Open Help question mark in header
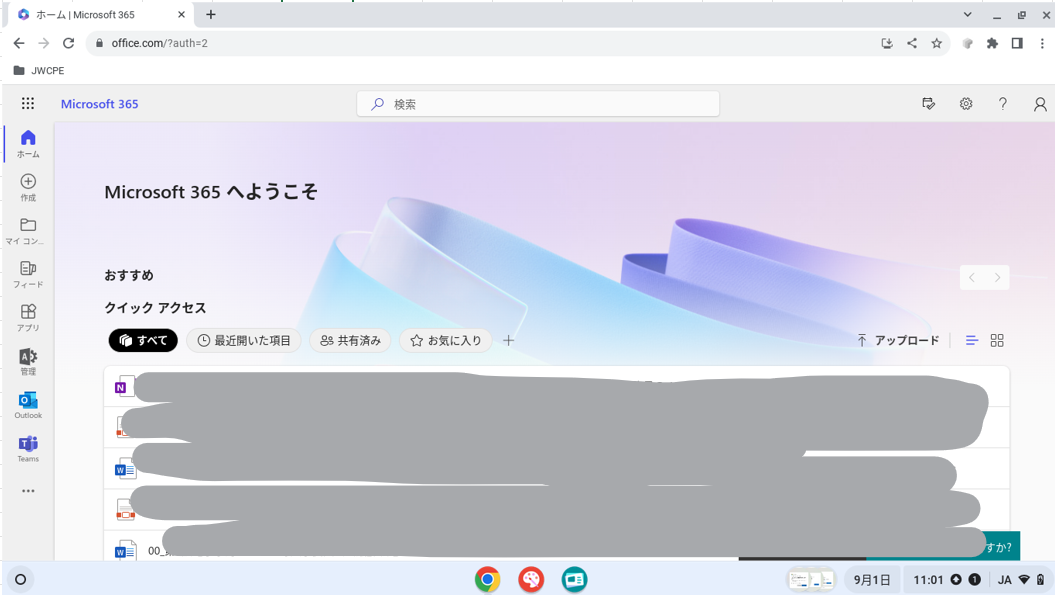This screenshot has width=1055, height=595. (1003, 104)
